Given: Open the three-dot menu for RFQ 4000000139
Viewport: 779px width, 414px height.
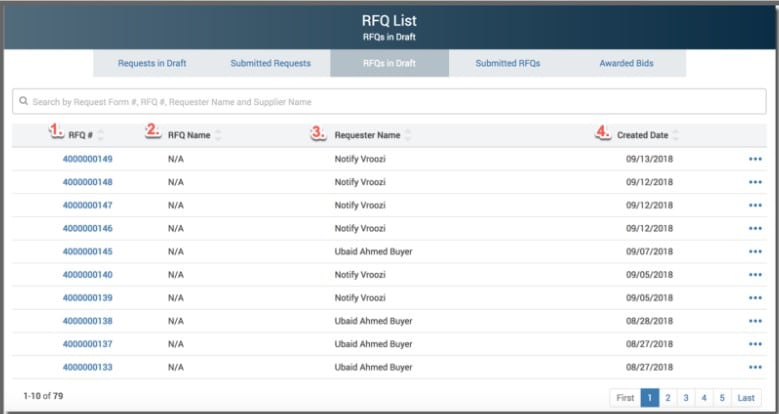Looking at the screenshot, I should [x=754, y=298].
